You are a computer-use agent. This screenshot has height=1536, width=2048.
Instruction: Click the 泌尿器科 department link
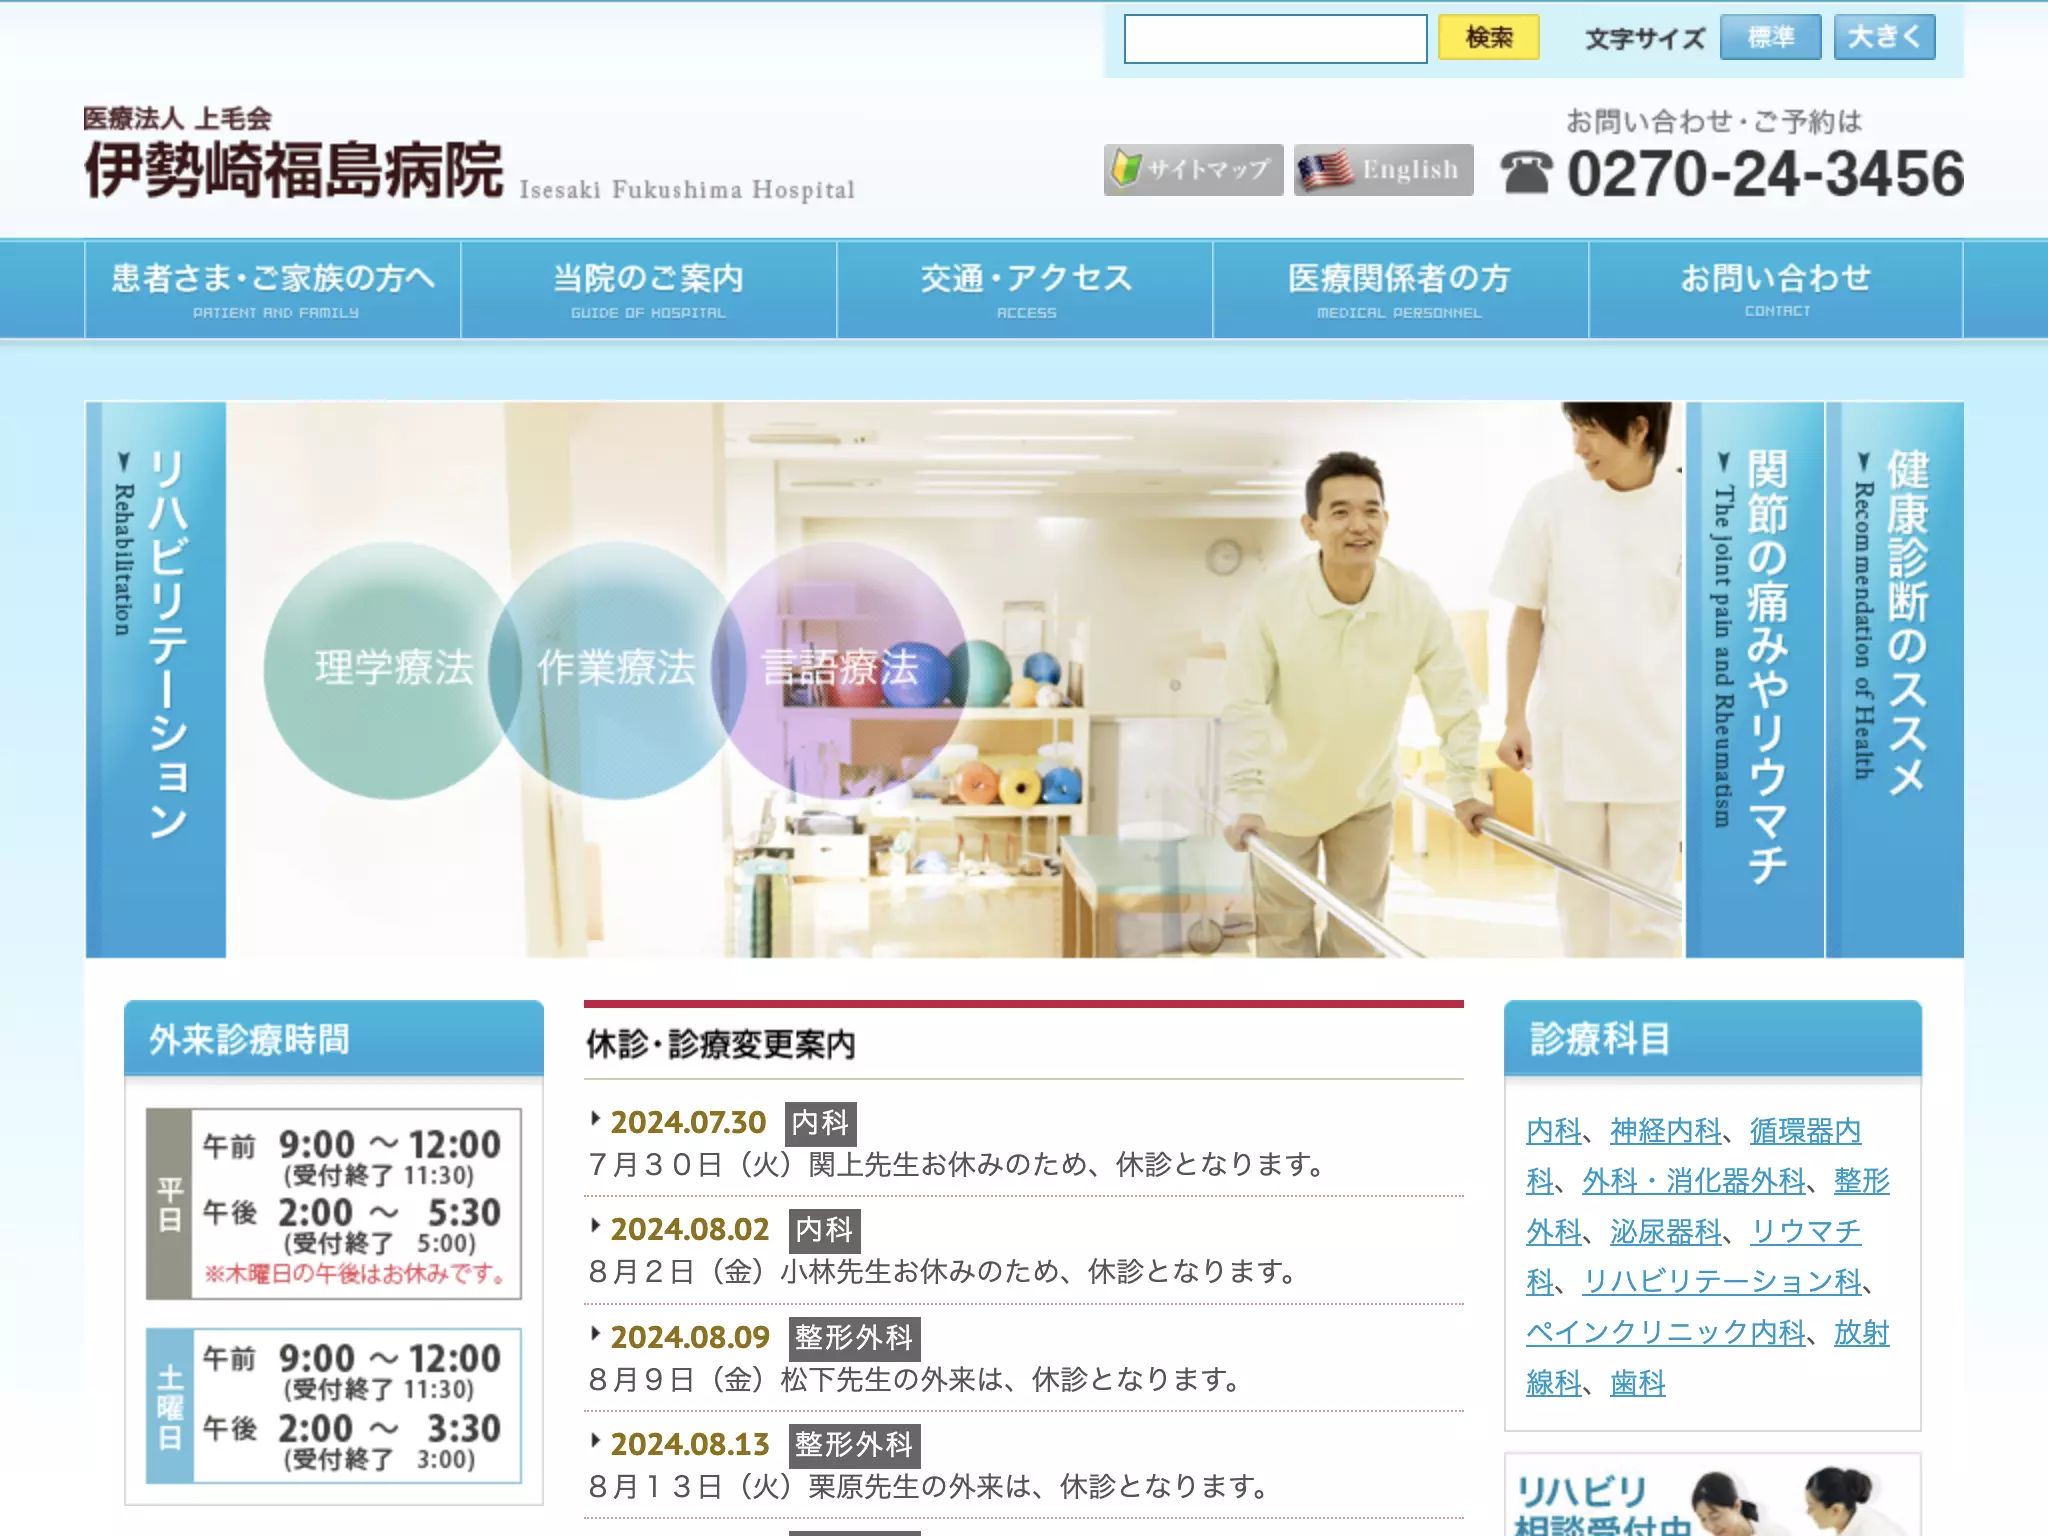[1666, 1232]
